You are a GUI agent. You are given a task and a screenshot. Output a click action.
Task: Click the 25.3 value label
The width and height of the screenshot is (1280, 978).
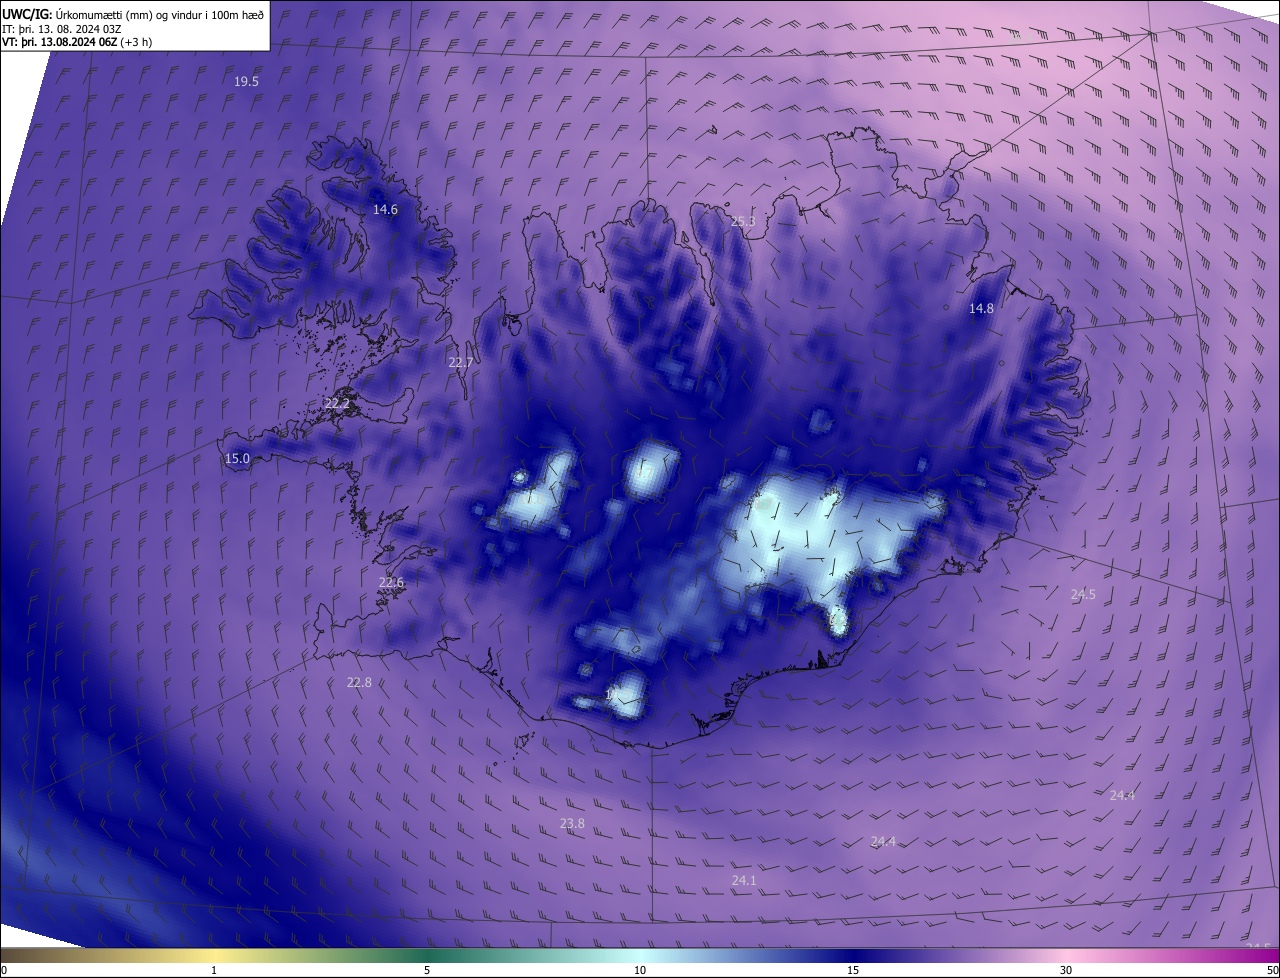[743, 222]
